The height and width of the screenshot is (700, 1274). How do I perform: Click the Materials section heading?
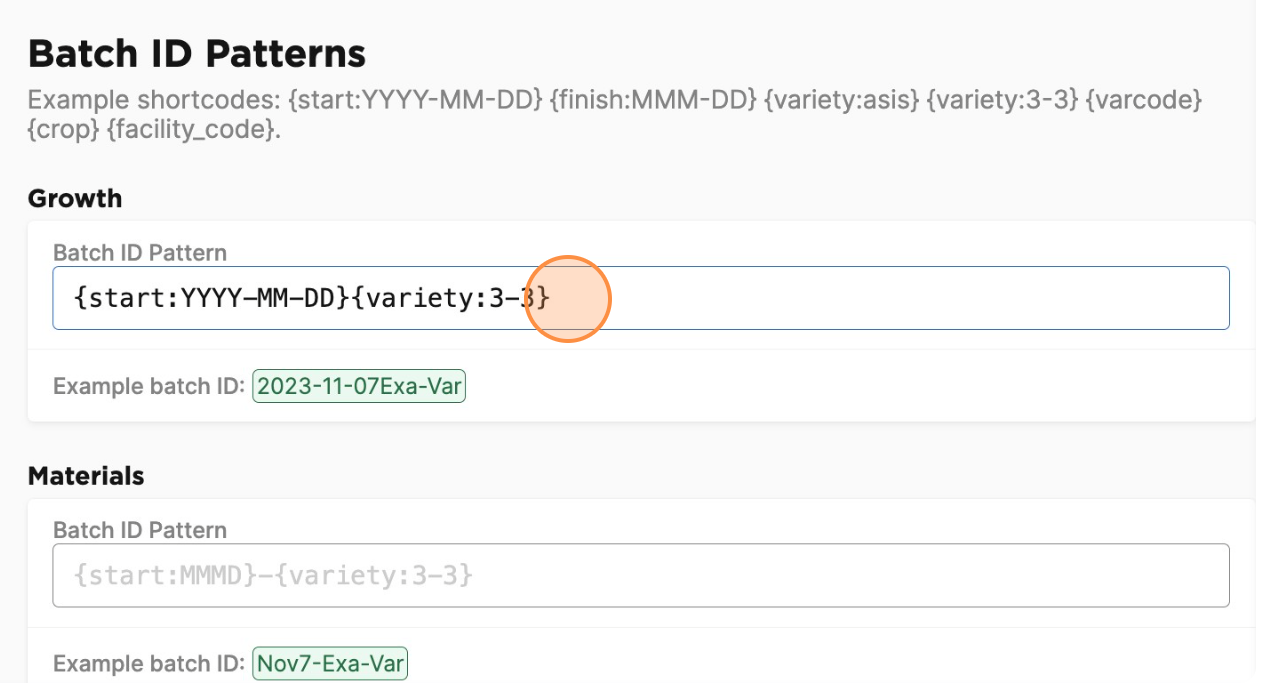[86, 476]
